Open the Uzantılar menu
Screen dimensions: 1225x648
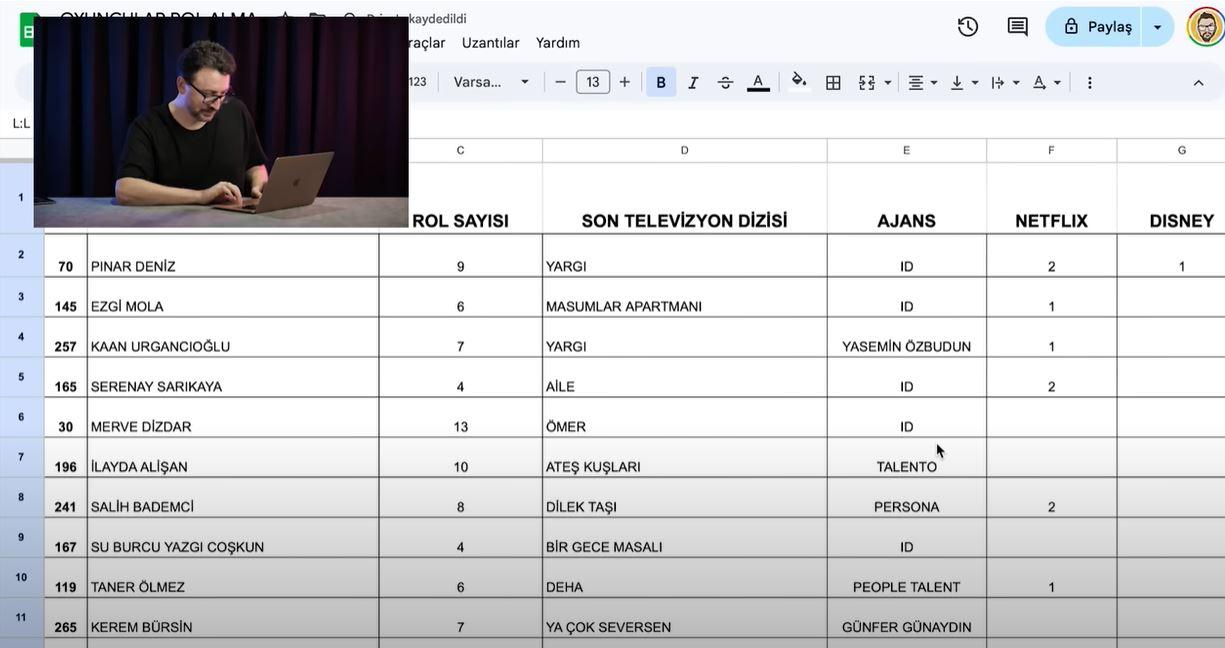490,43
